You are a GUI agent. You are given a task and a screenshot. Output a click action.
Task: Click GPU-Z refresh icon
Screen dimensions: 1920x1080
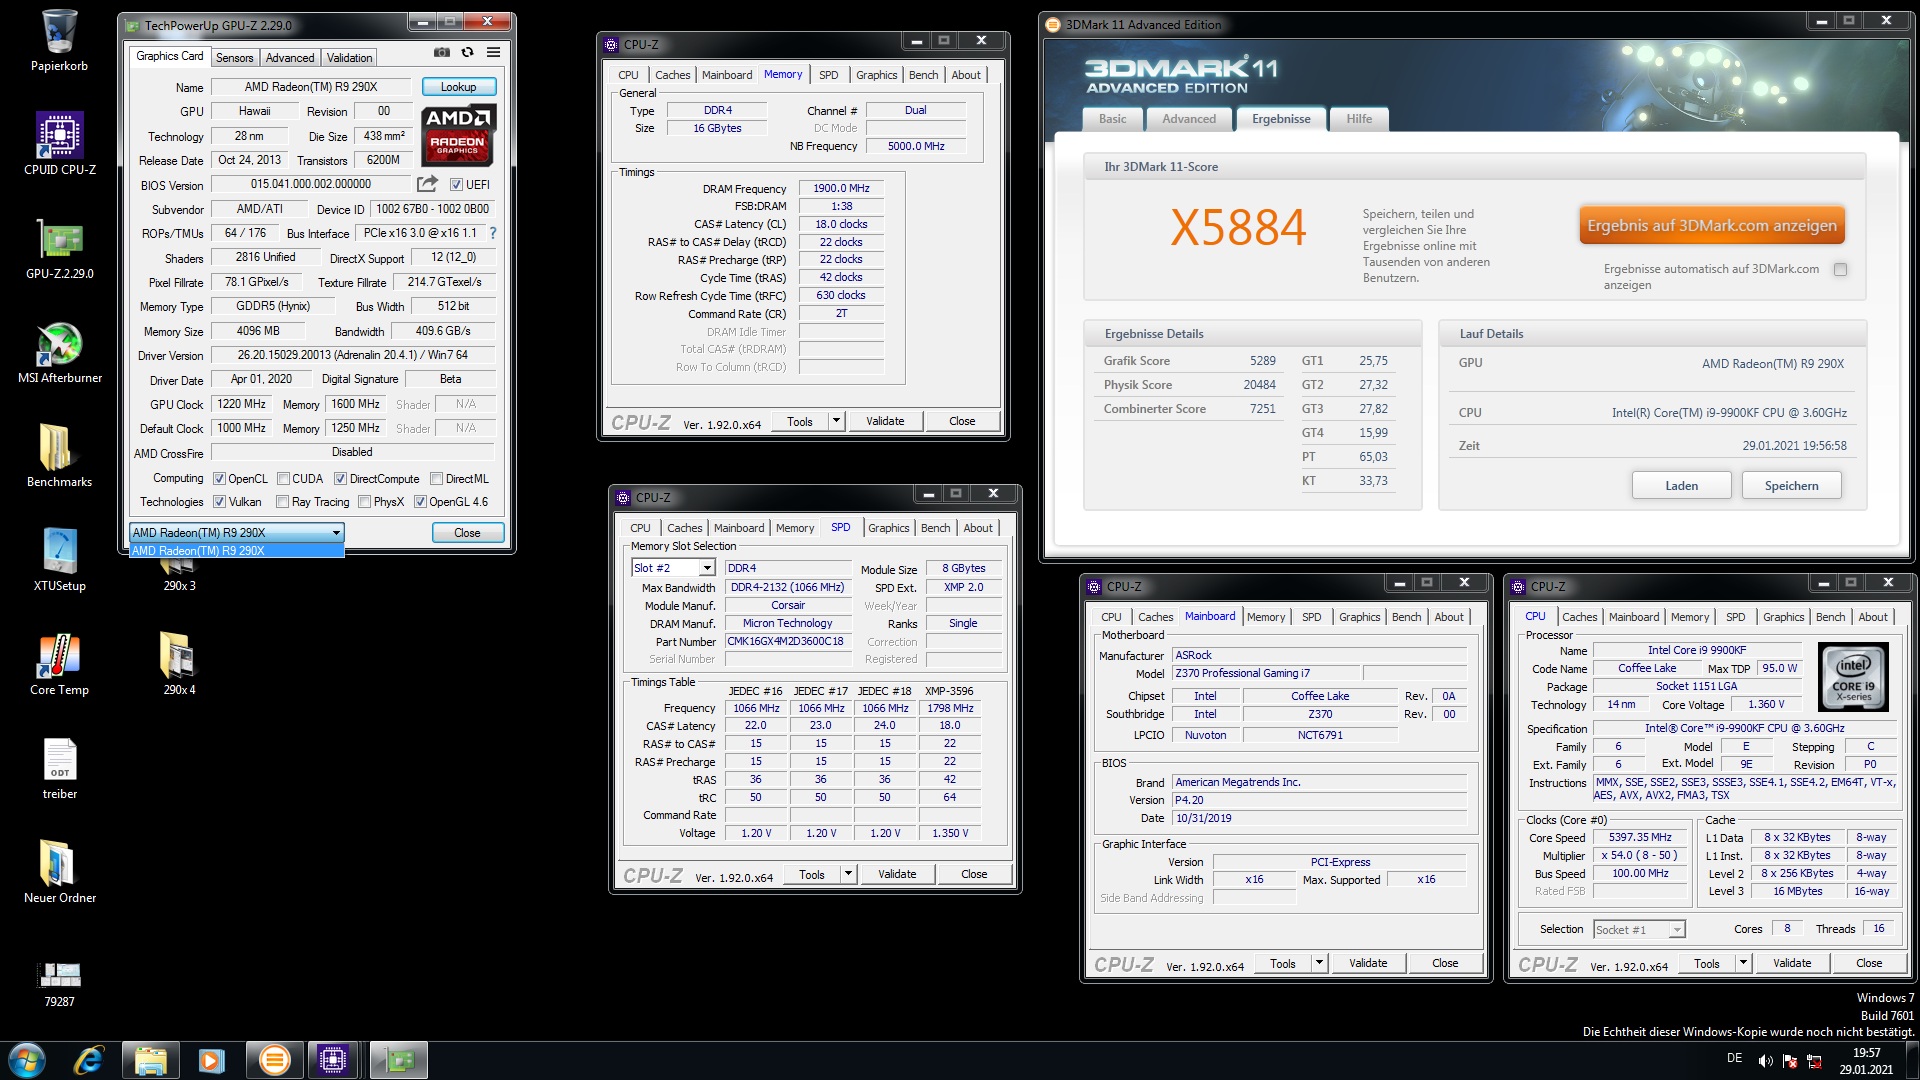tap(467, 52)
